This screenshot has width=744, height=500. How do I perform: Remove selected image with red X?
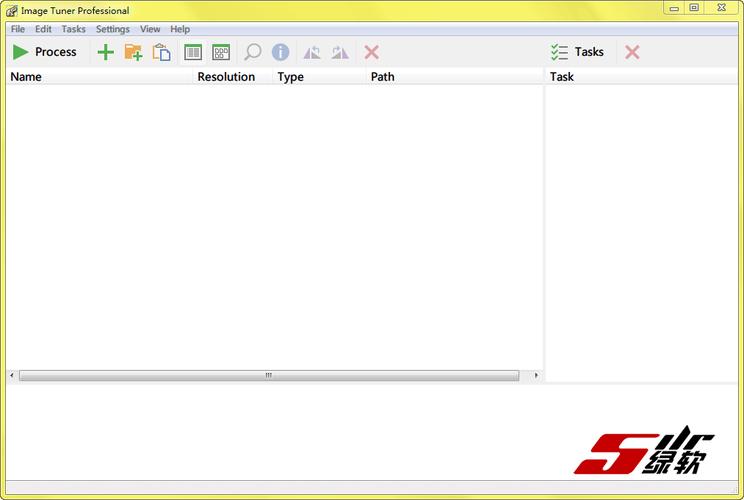pos(372,52)
